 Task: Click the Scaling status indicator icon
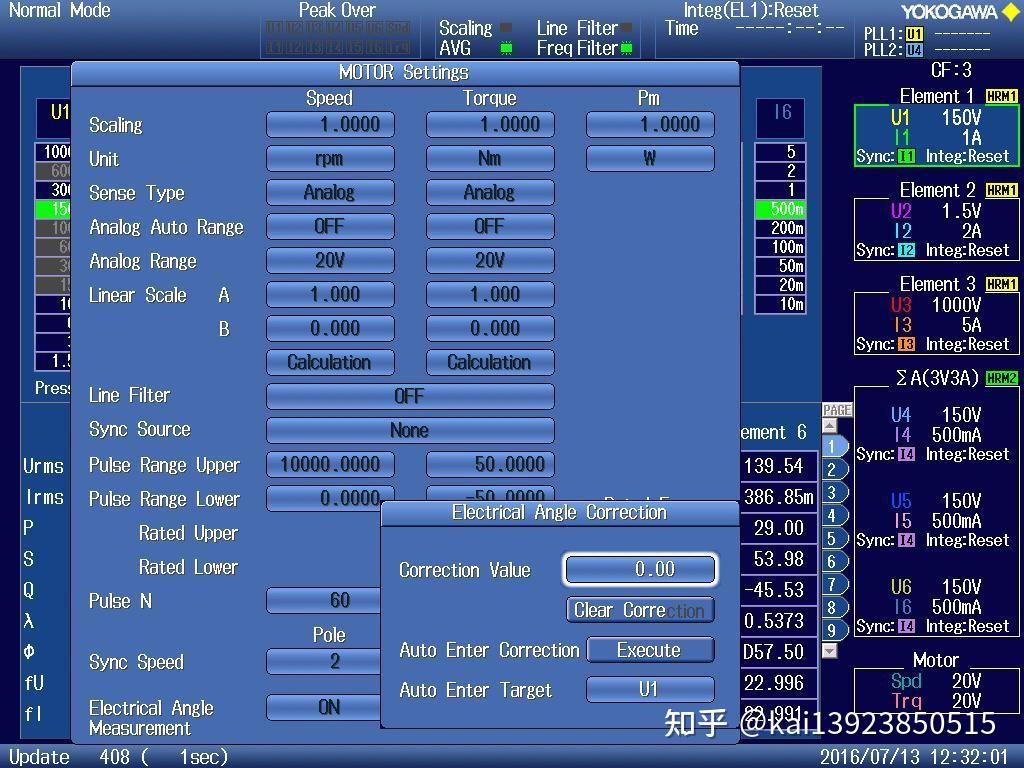(x=506, y=27)
